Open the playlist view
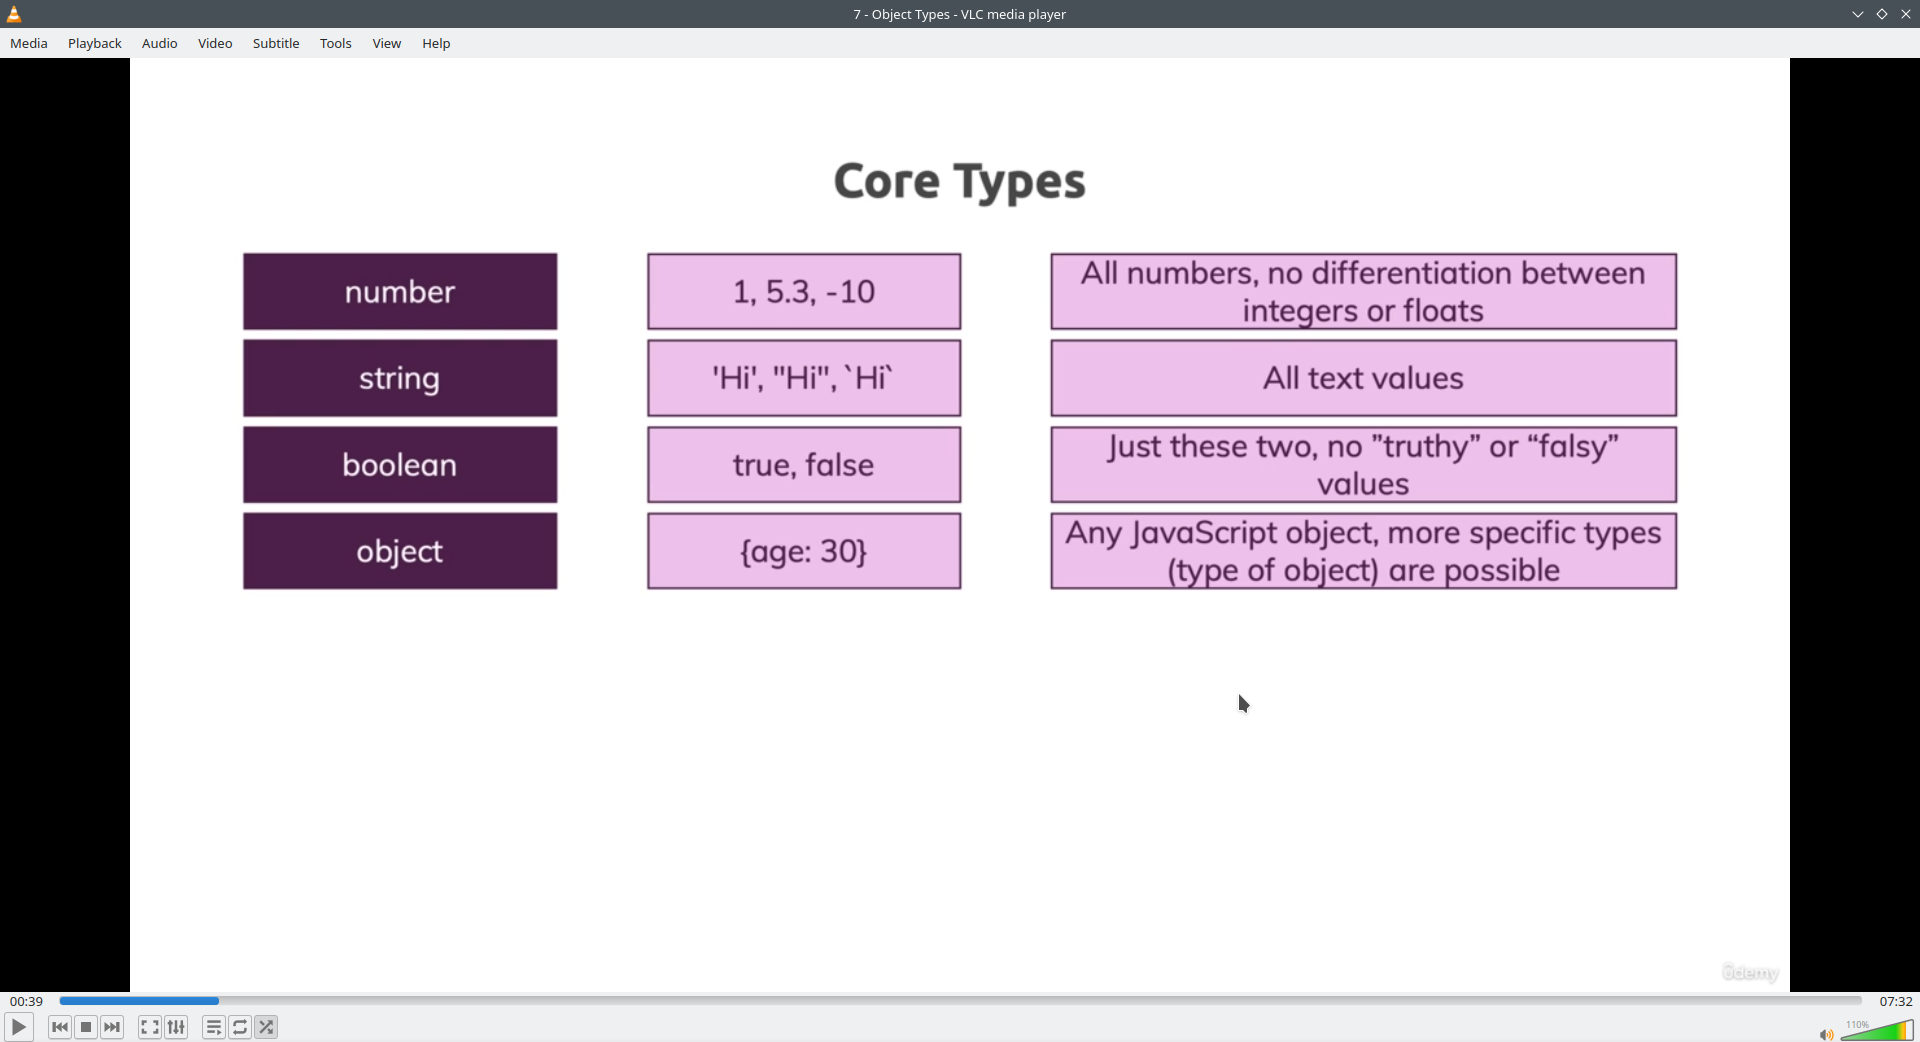This screenshot has height=1042, width=1920. click(214, 1027)
